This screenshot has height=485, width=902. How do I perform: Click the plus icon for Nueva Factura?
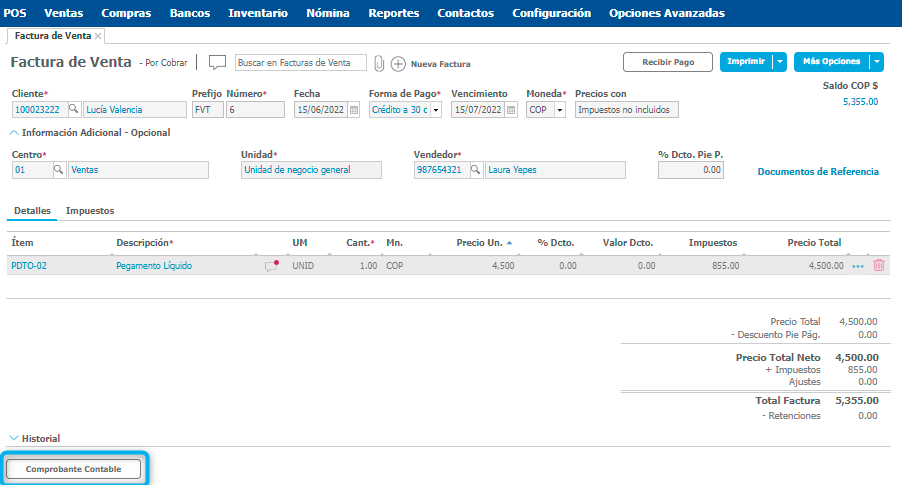(398, 63)
